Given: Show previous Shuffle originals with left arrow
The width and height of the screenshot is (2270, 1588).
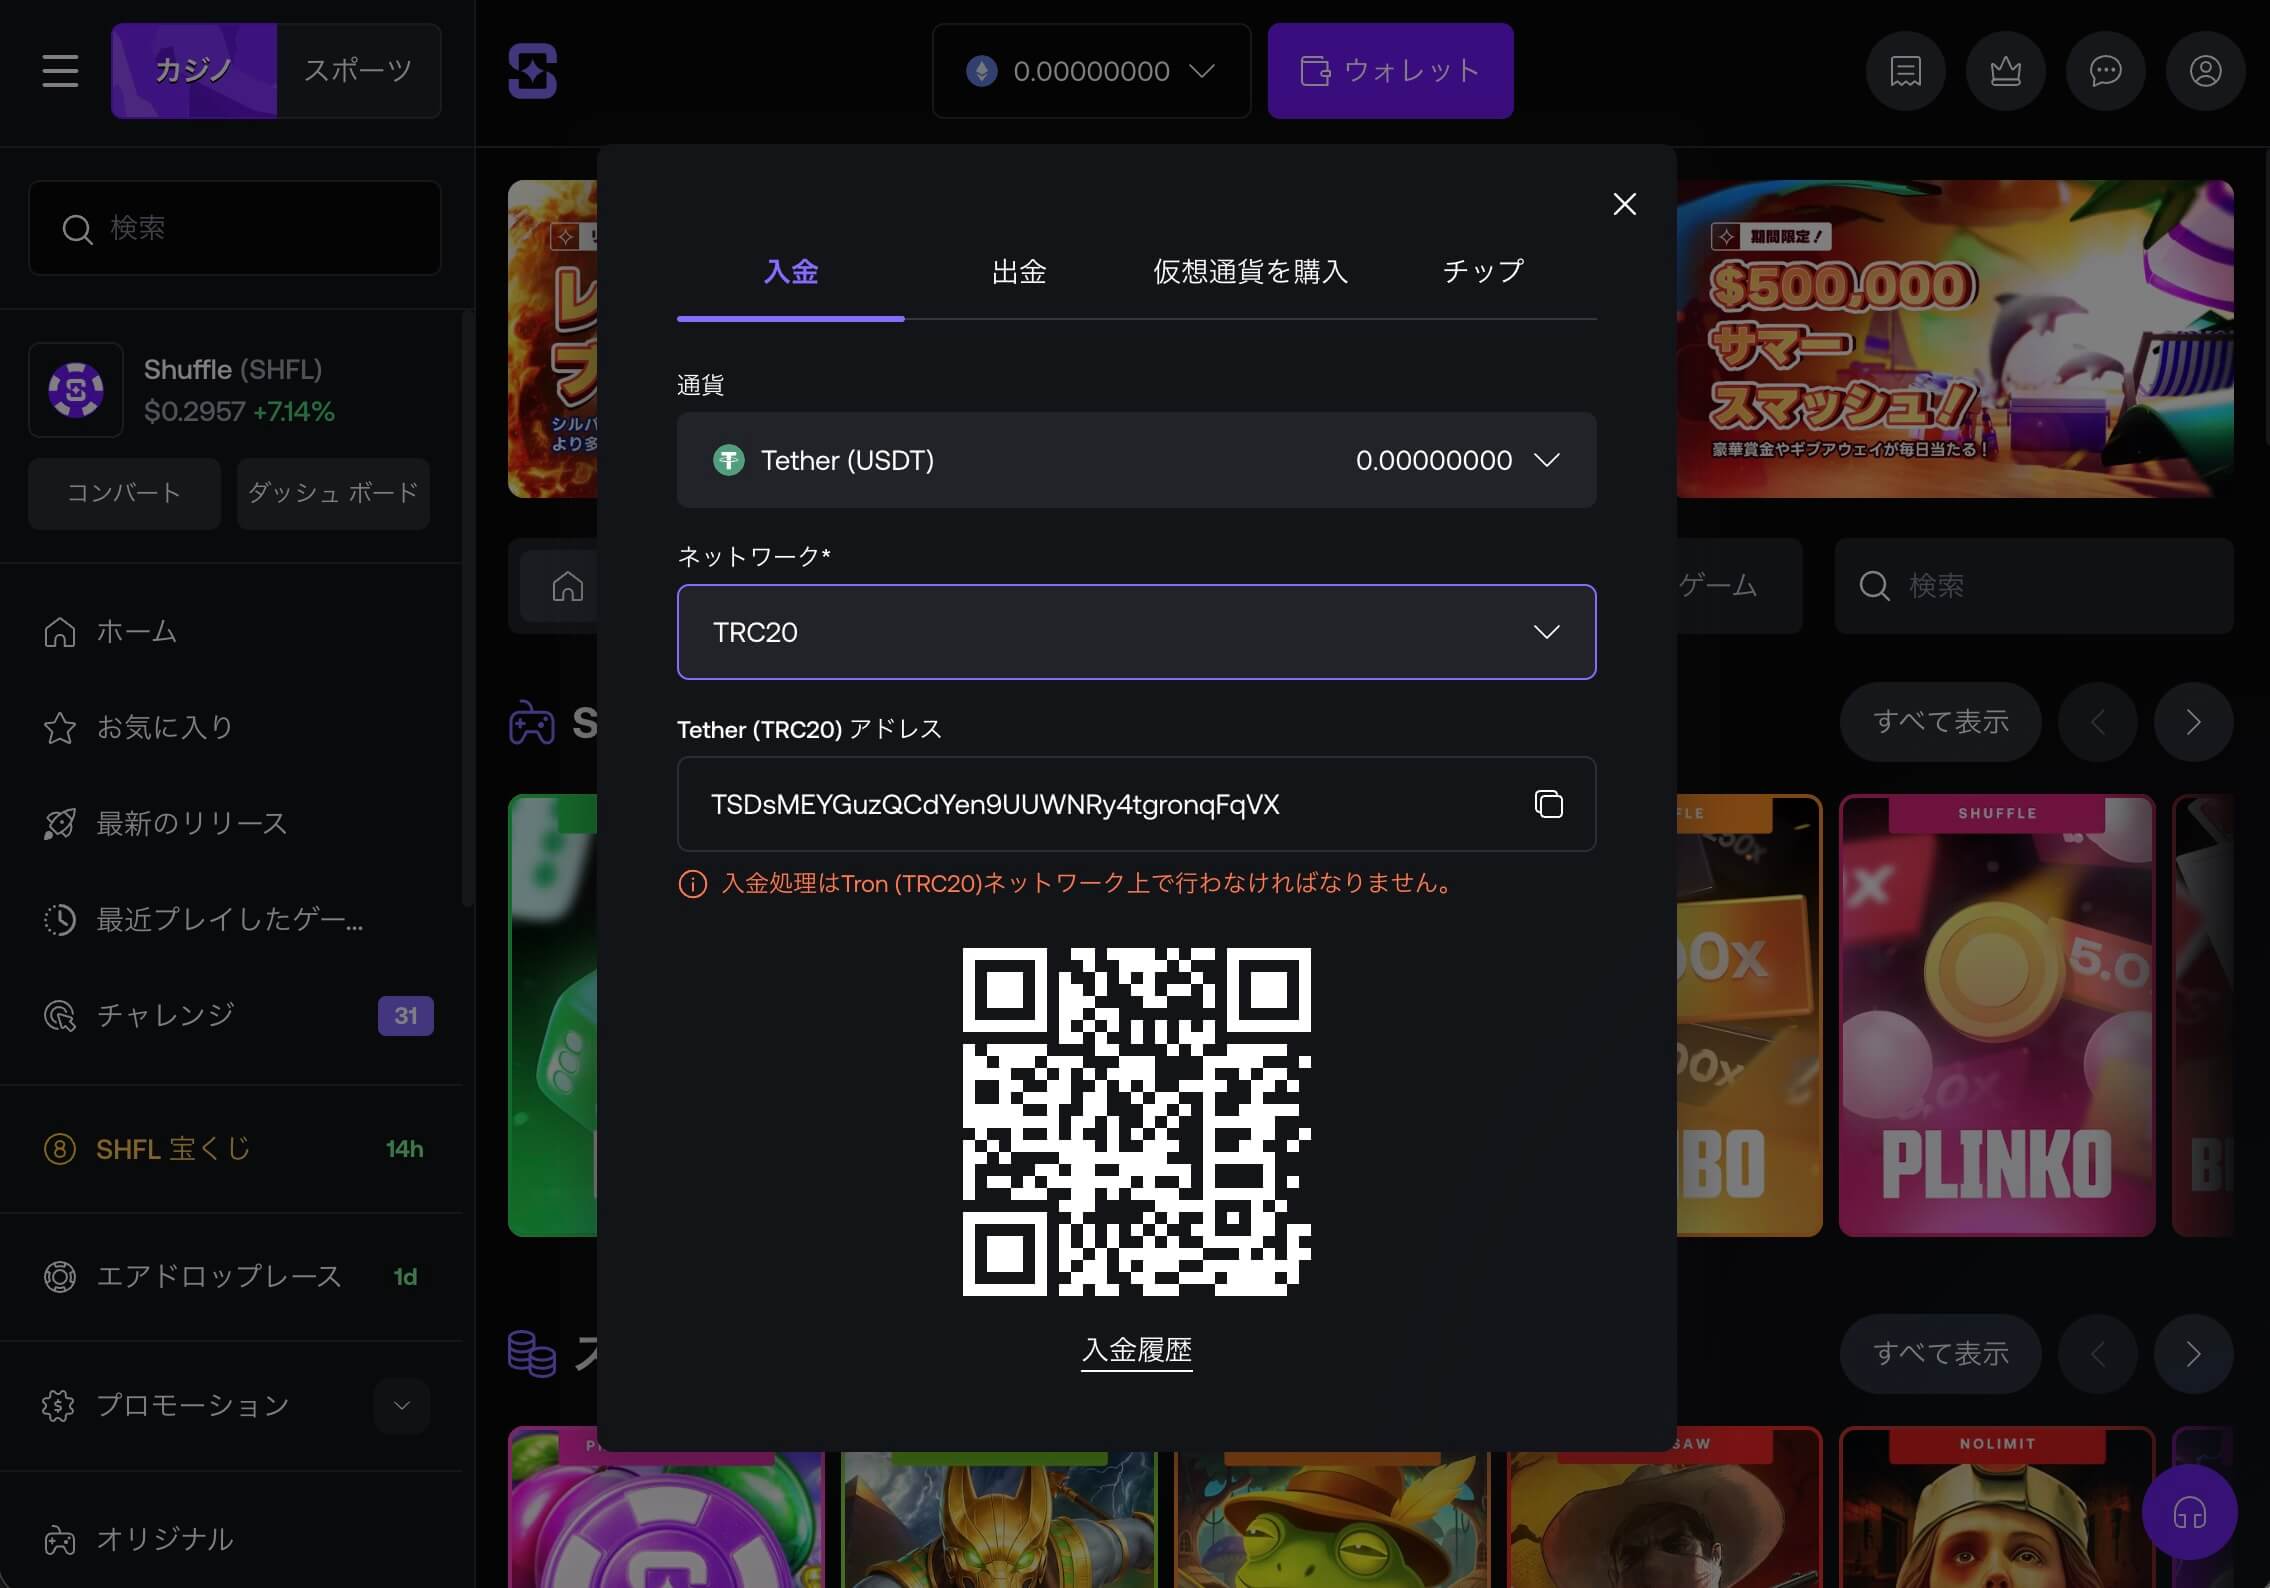Looking at the screenshot, I should point(2097,722).
